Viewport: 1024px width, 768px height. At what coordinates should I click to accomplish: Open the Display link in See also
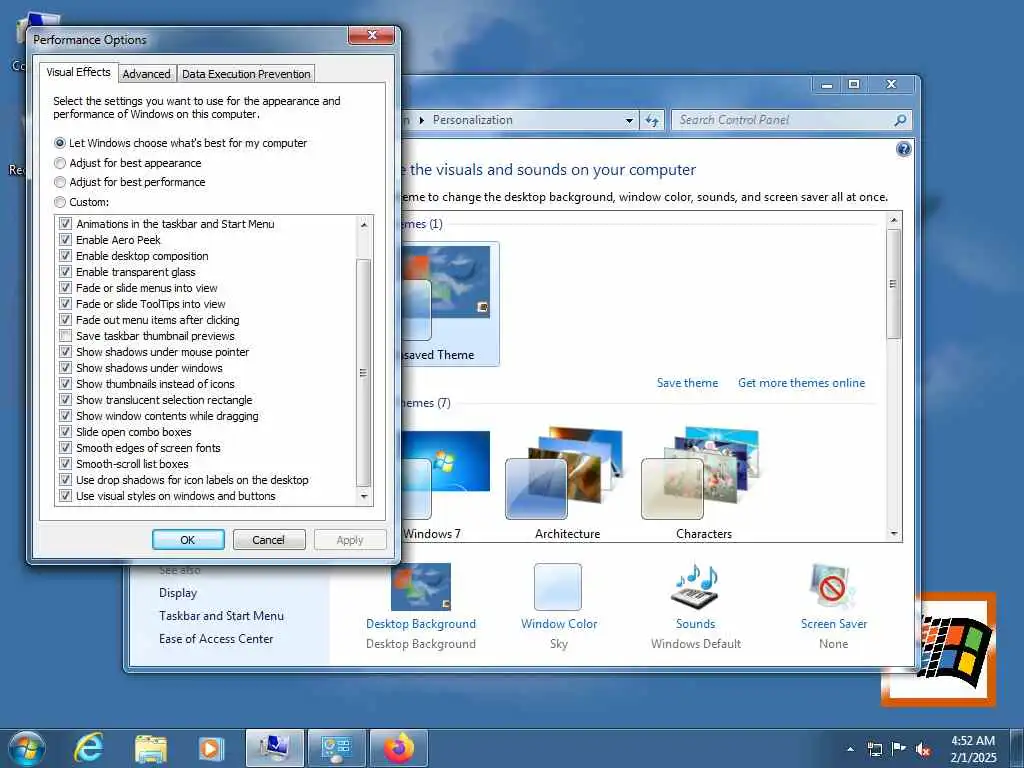pyautogui.click(x=178, y=593)
